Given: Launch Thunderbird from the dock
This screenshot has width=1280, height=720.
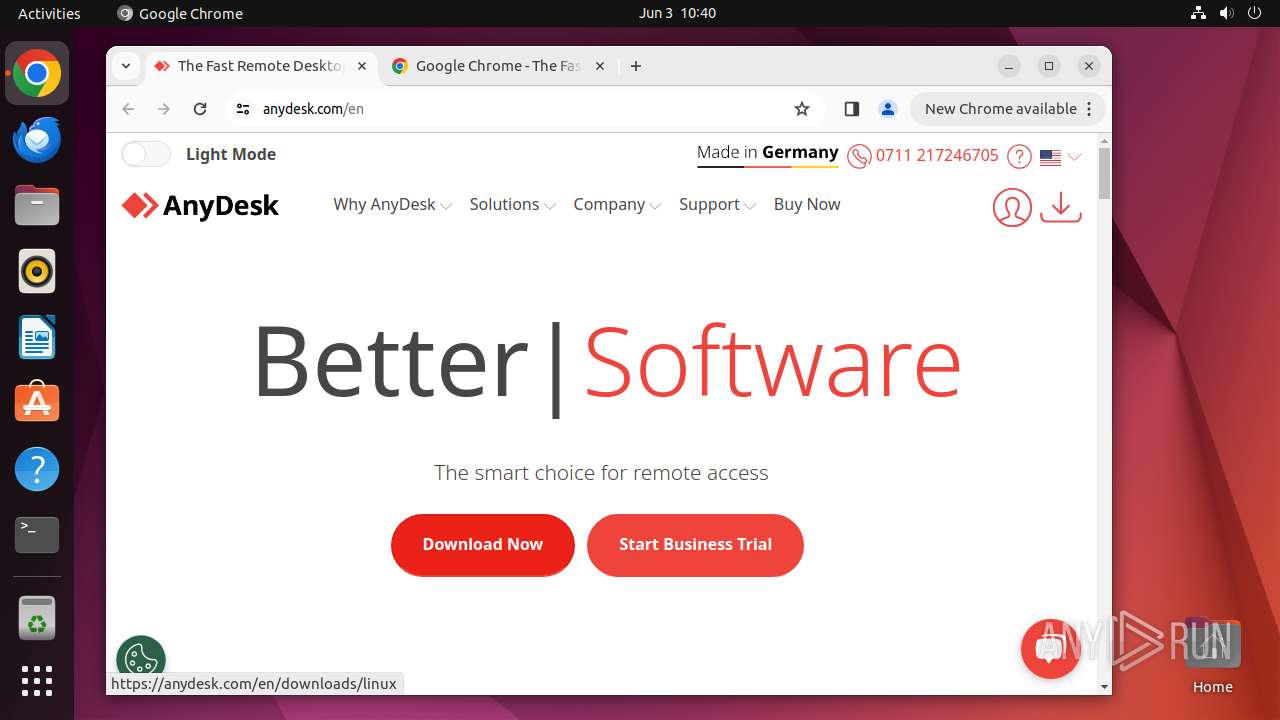Looking at the screenshot, I should click(37, 139).
